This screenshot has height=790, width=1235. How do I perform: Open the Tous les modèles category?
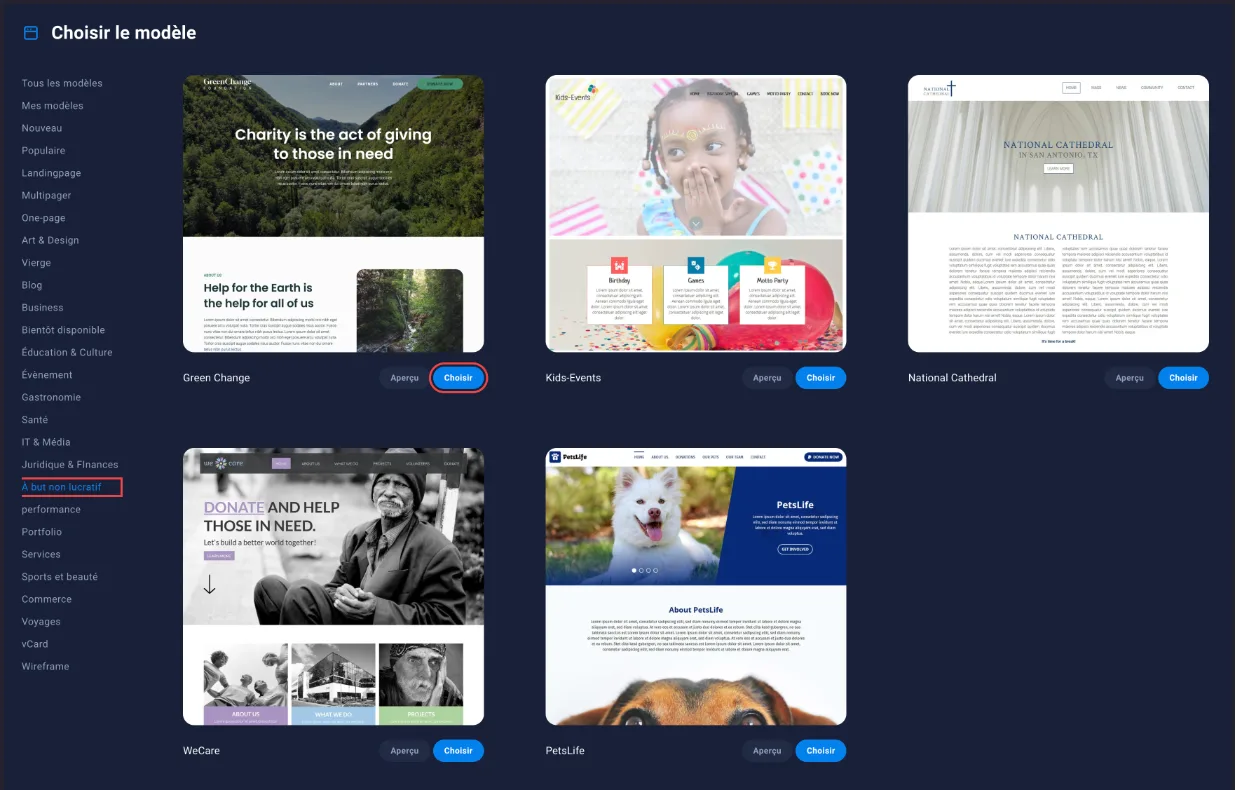tap(62, 83)
